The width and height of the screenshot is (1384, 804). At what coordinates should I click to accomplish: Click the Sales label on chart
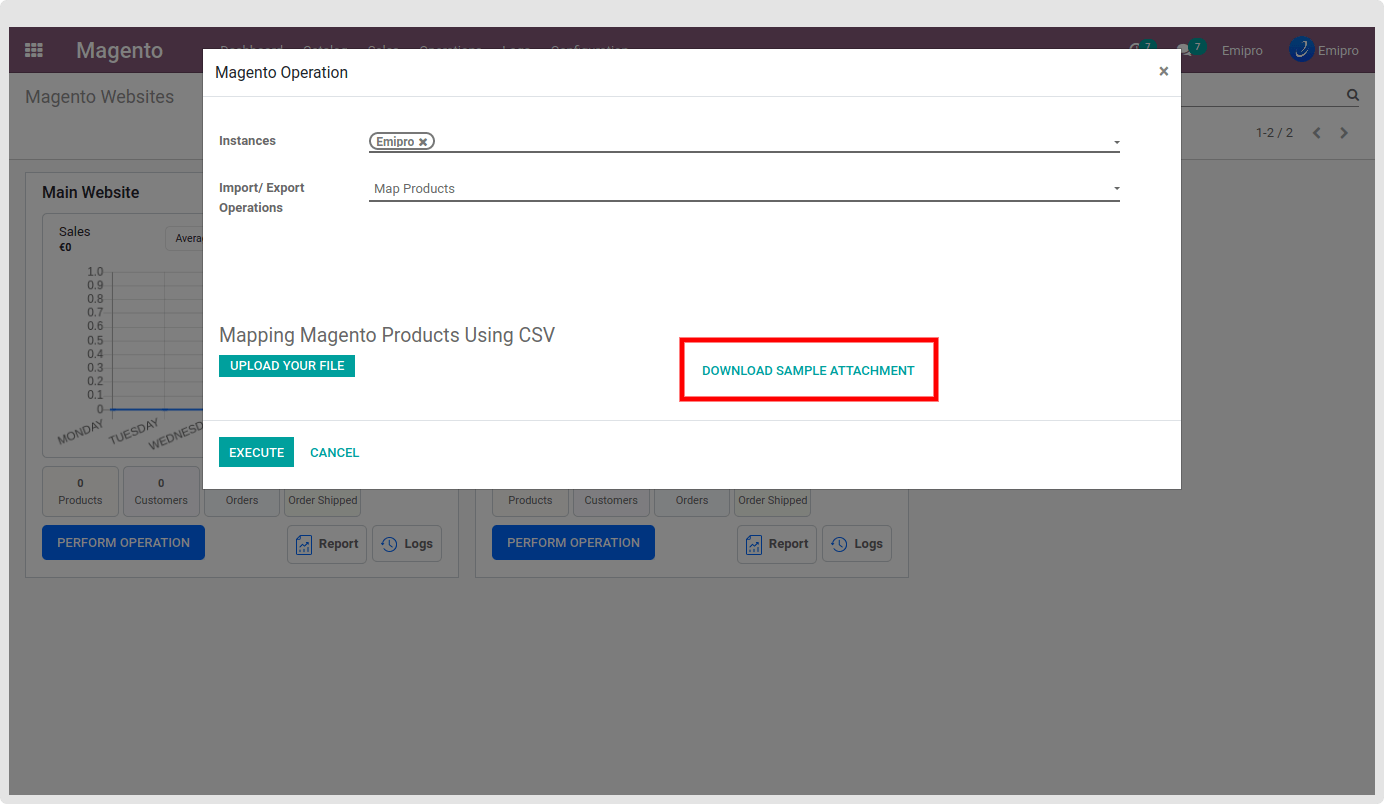point(75,231)
